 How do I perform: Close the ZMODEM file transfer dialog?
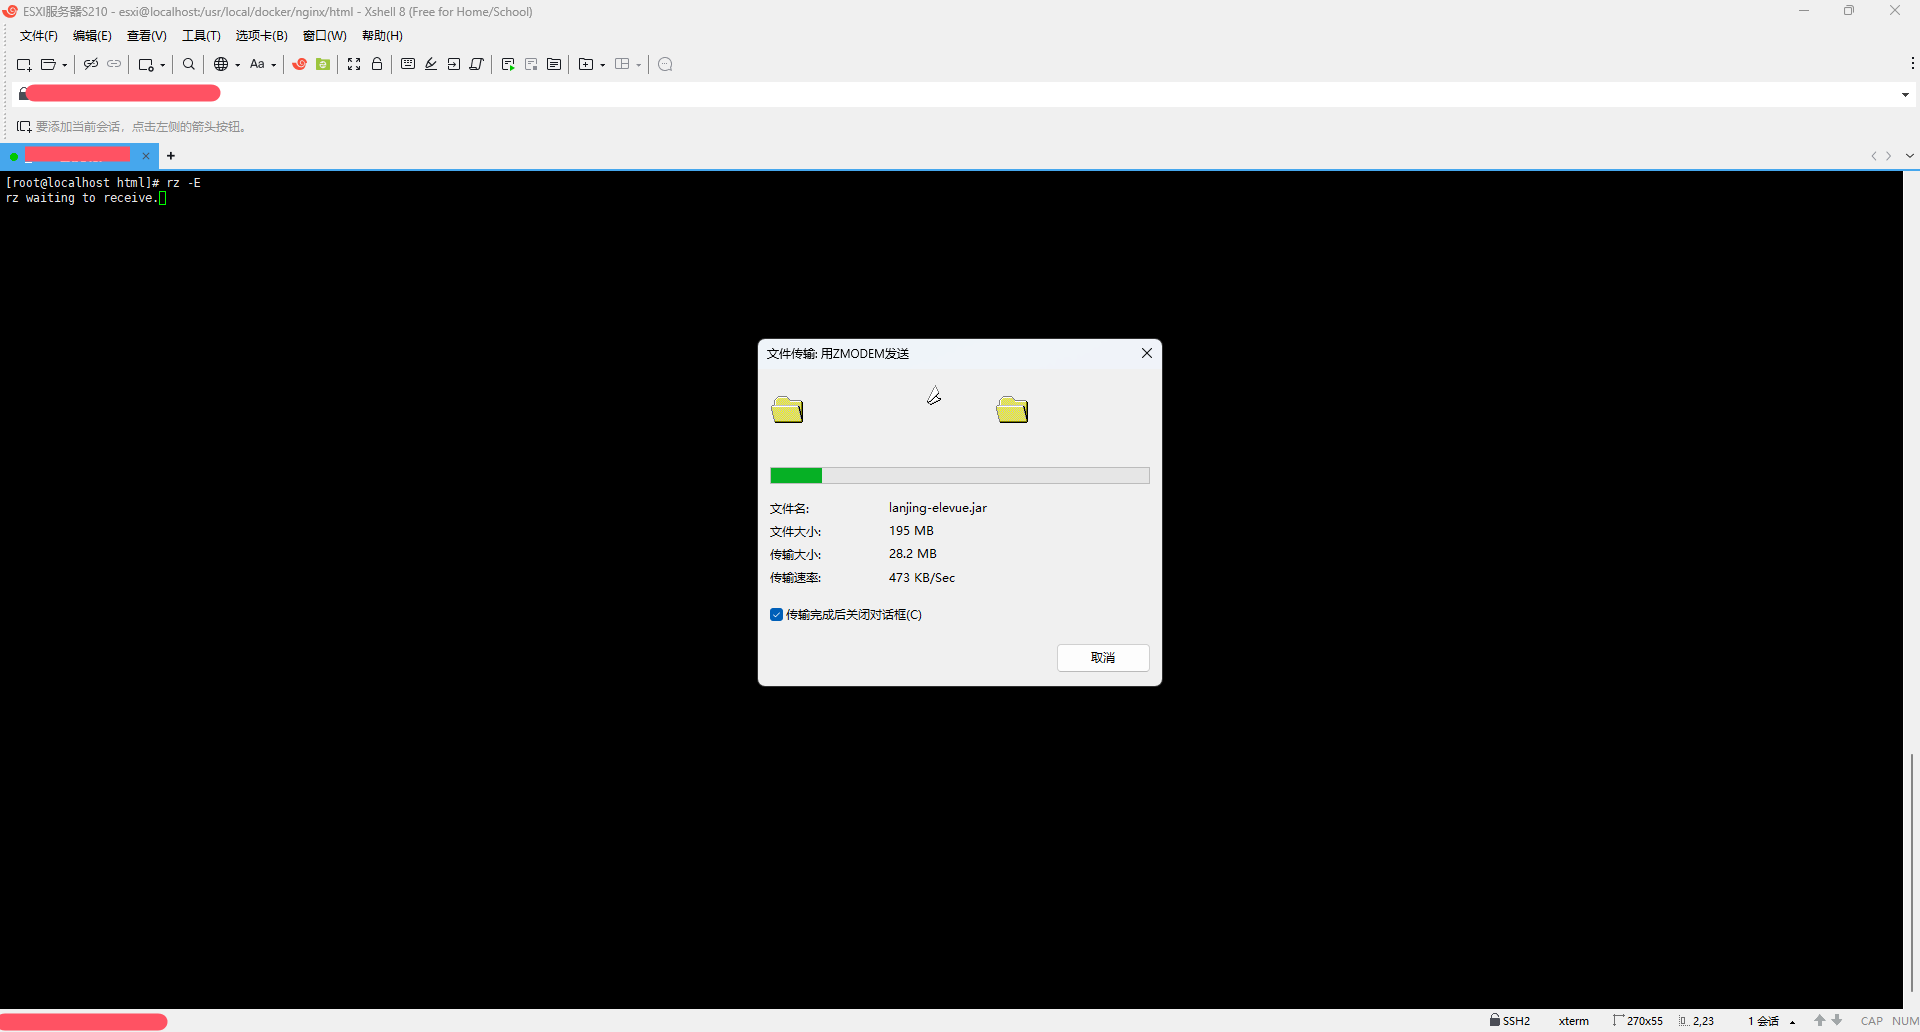1147,353
